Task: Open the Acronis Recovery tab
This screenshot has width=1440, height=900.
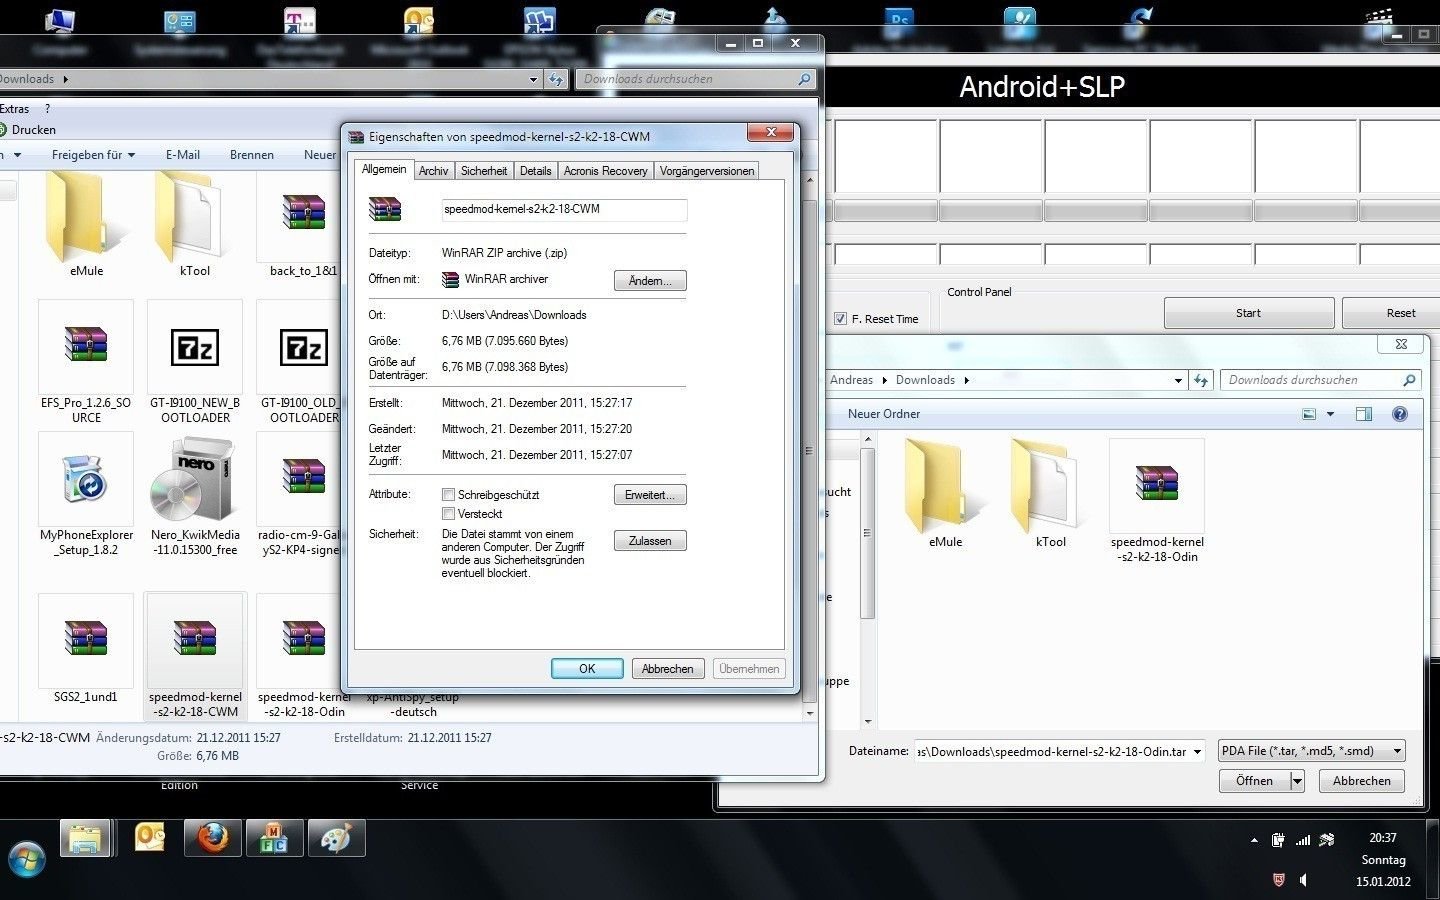Action: (605, 171)
